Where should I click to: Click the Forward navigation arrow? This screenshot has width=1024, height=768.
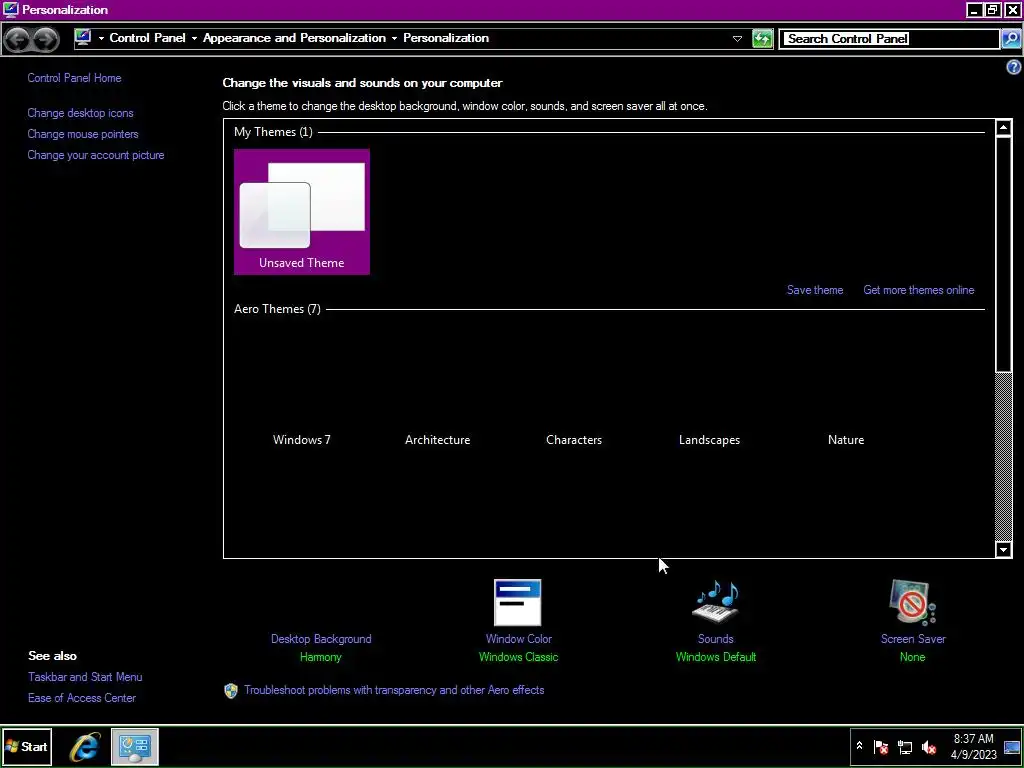point(45,39)
